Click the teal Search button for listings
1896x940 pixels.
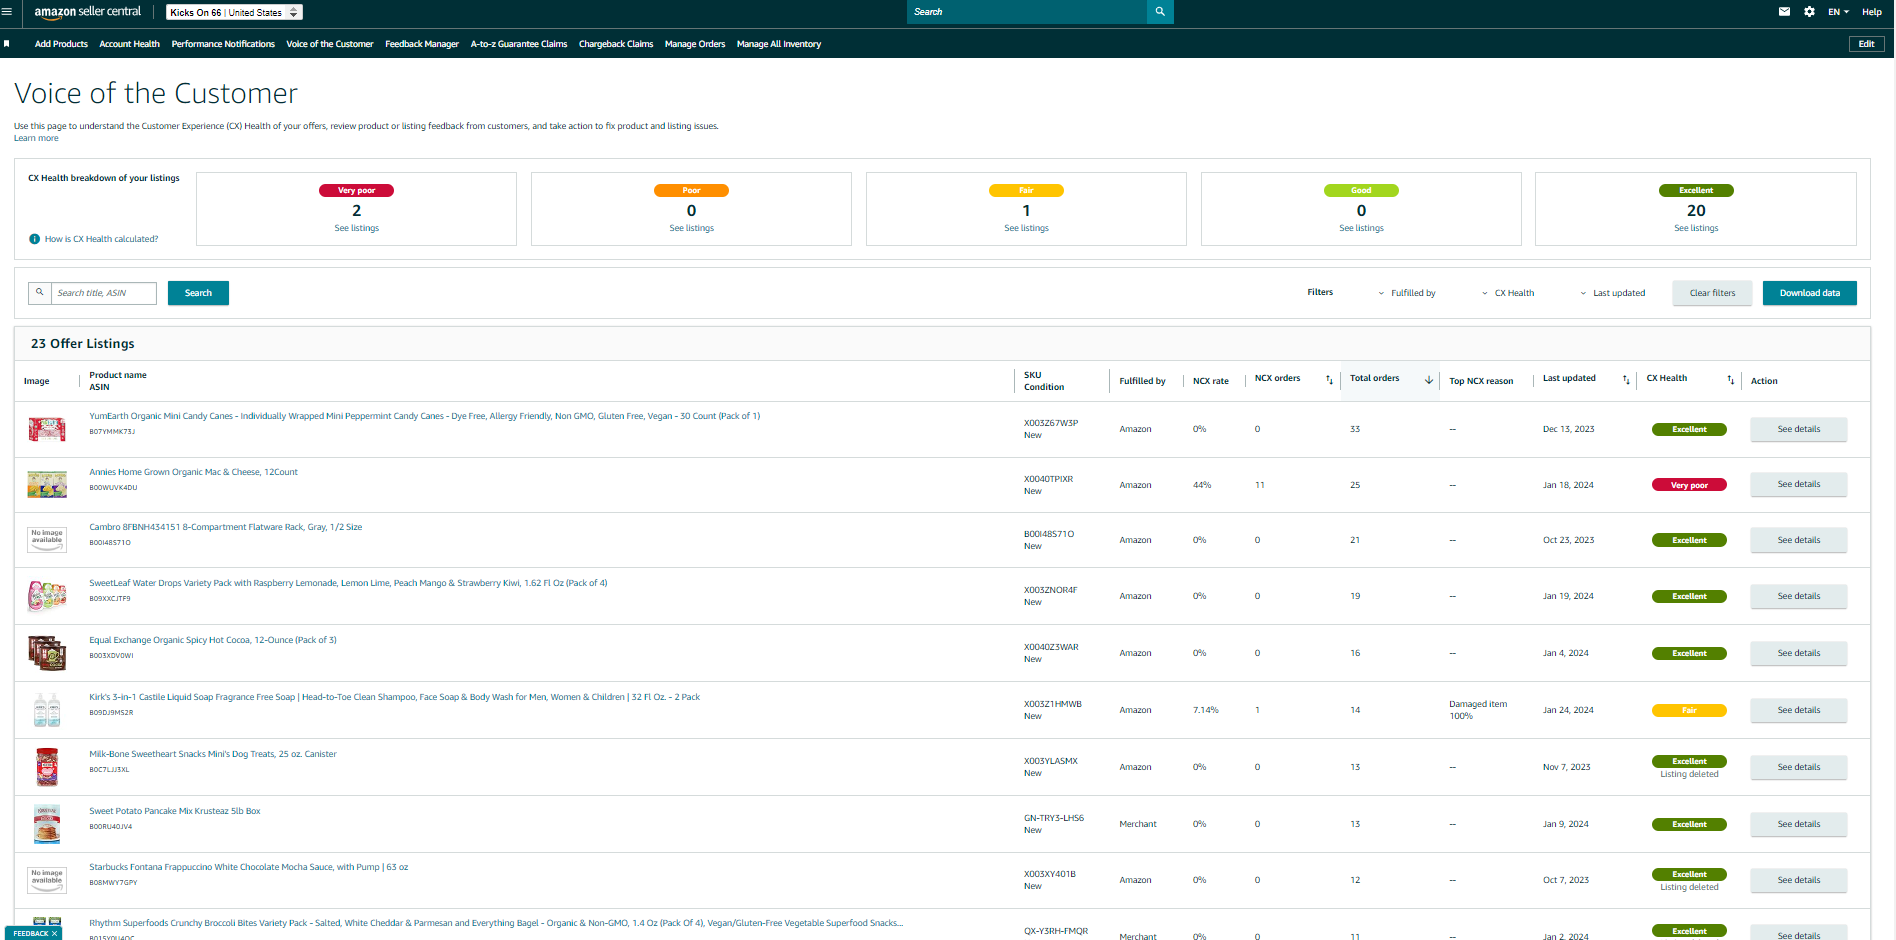click(x=198, y=293)
